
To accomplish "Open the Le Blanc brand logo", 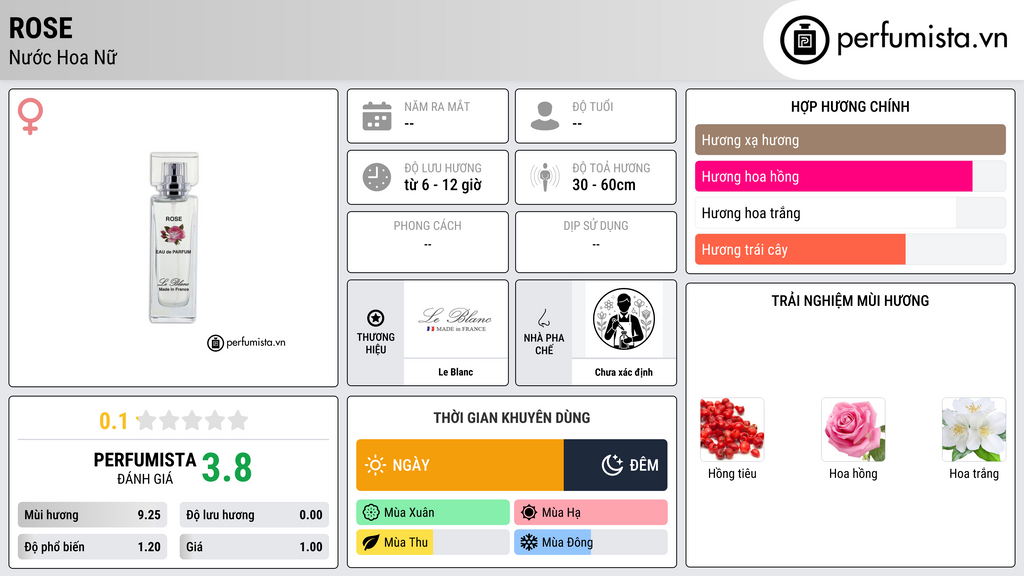I will tap(455, 319).
